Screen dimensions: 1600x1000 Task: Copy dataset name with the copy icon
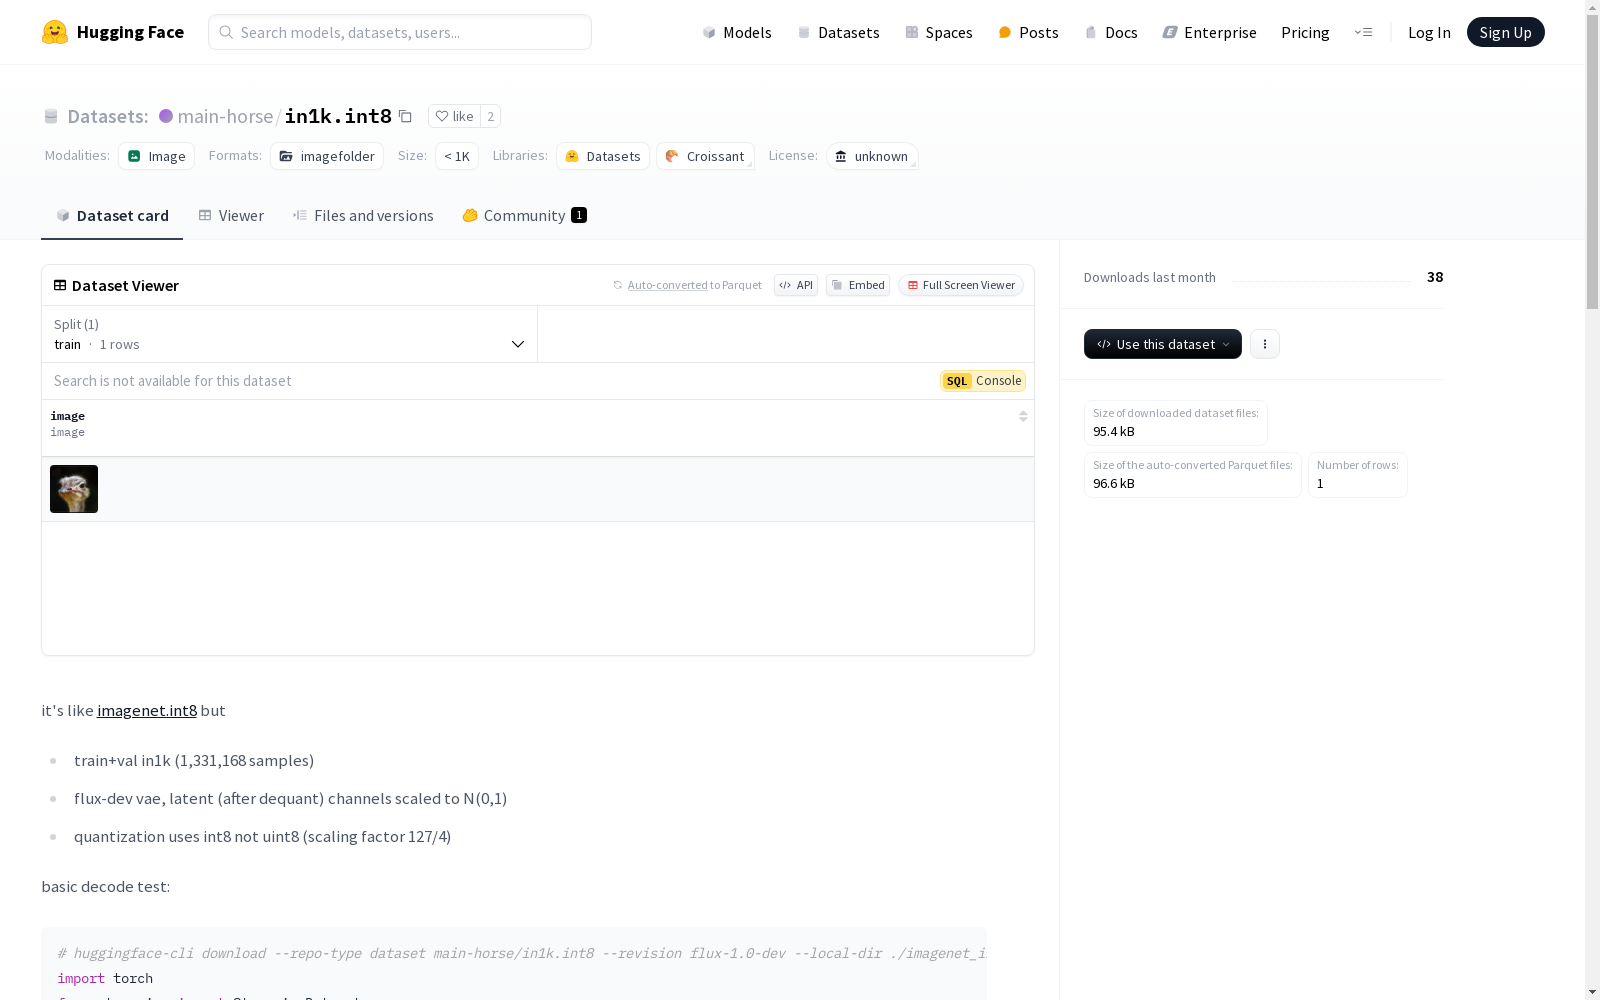pyautogui.click(x=405, y=116)
